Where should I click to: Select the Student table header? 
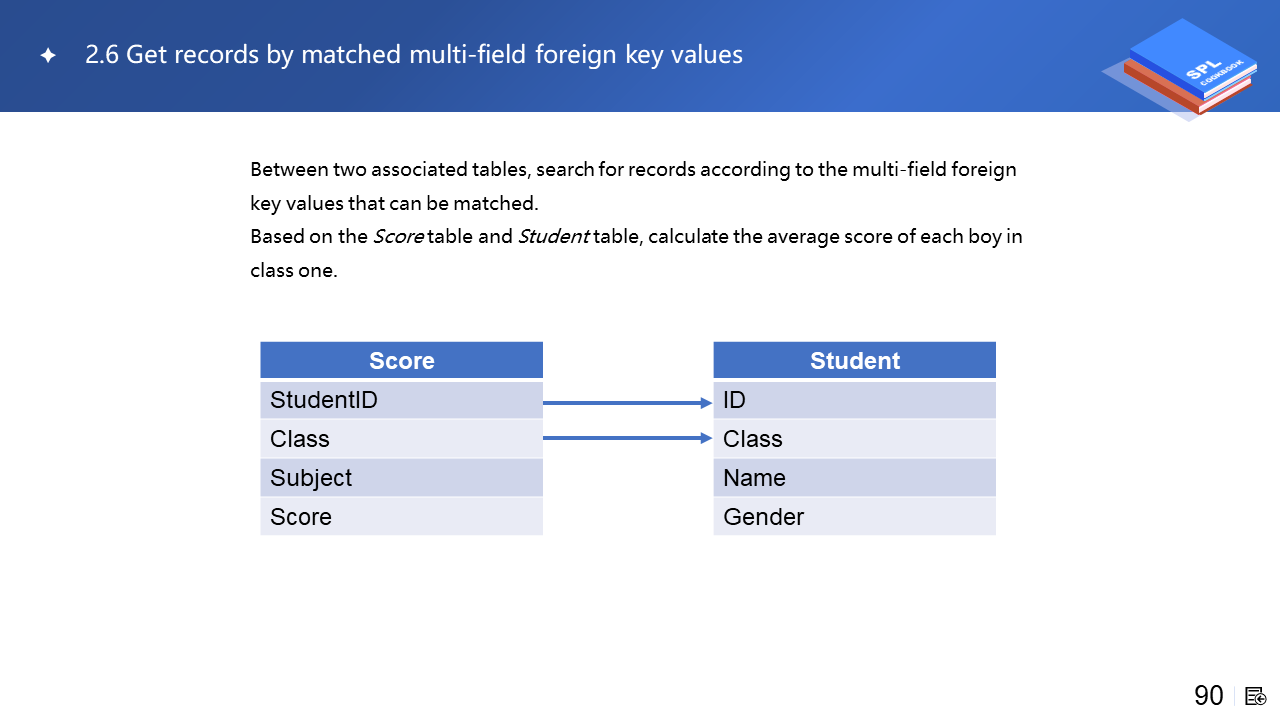[854, 361]
